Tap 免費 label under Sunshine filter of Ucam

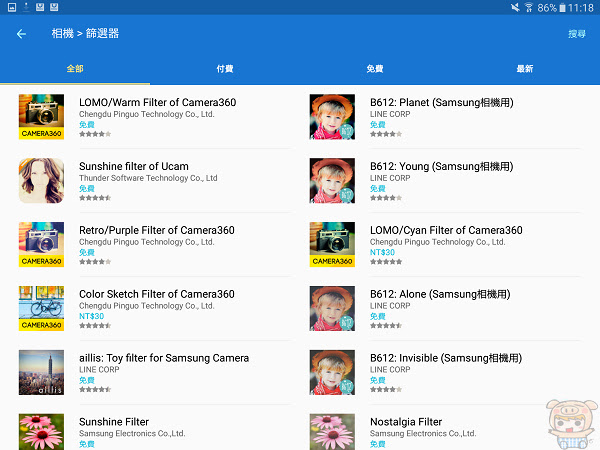pyautogui.click(x=87, y=188)
